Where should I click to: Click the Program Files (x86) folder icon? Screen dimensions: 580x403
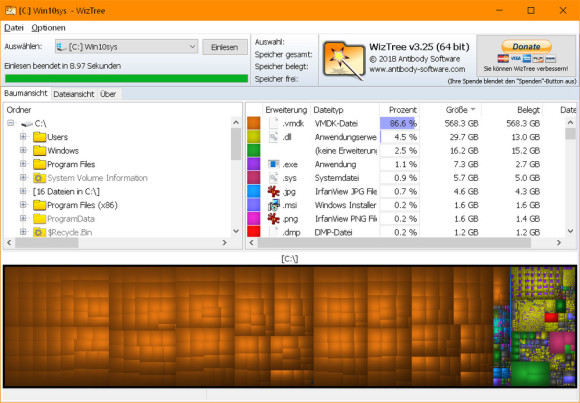pyautogui.click(x=39, y=205)
